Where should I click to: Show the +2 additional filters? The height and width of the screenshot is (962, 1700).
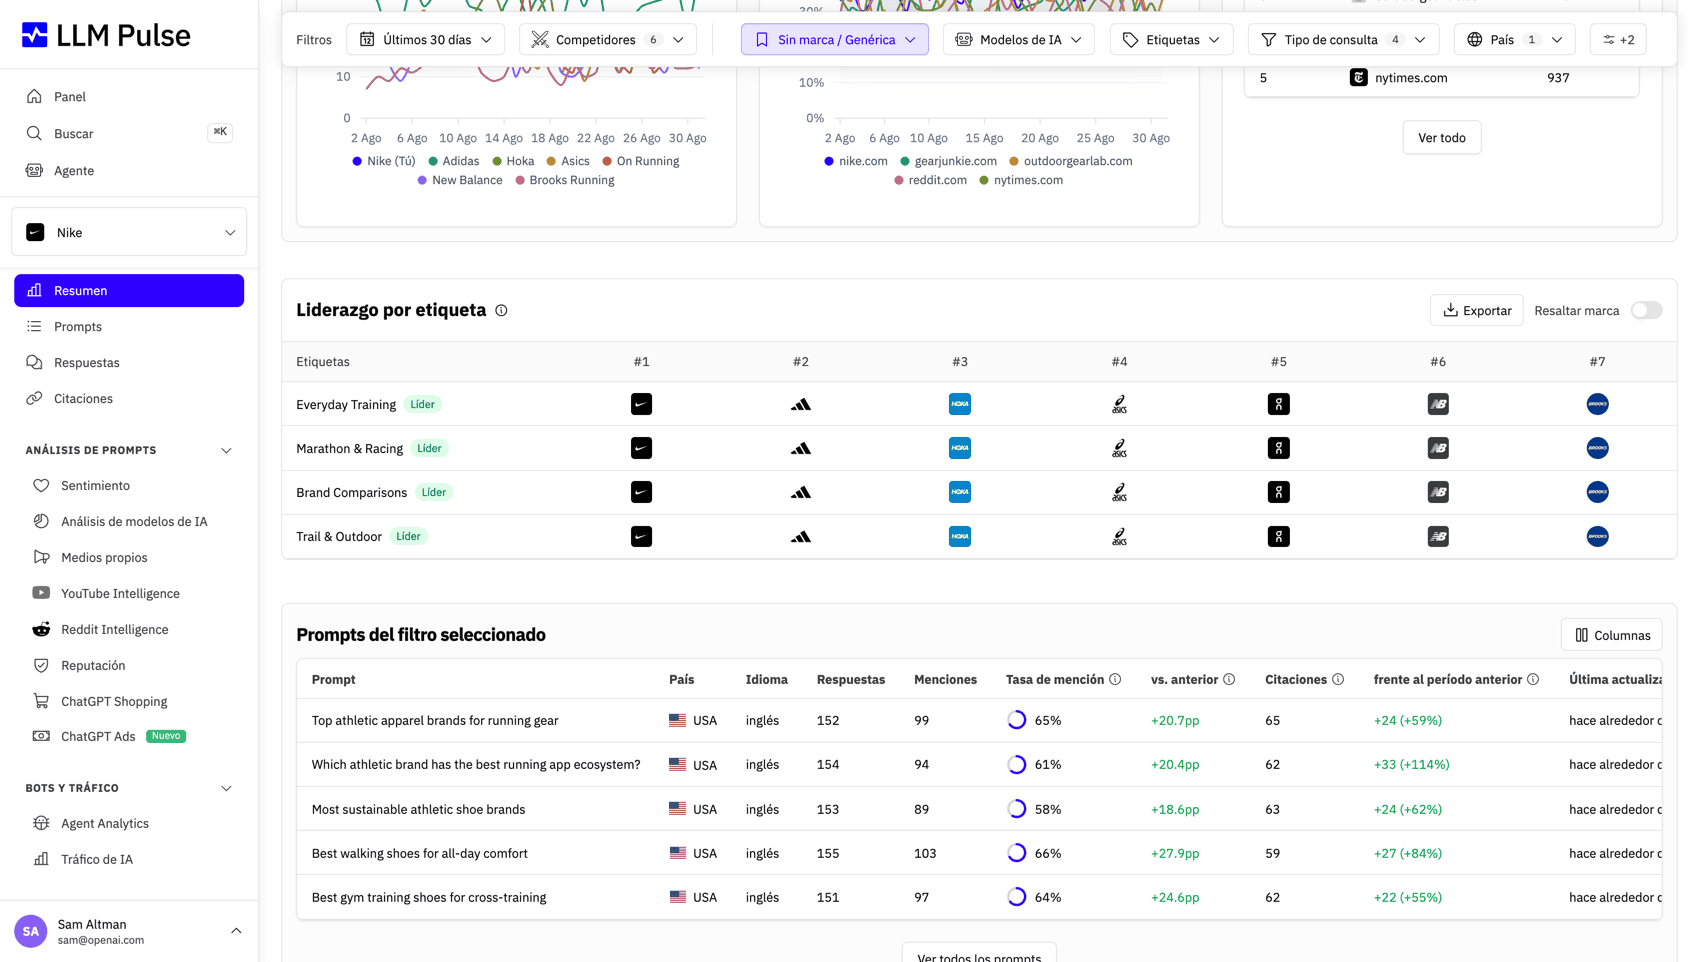coord(1618,40)
